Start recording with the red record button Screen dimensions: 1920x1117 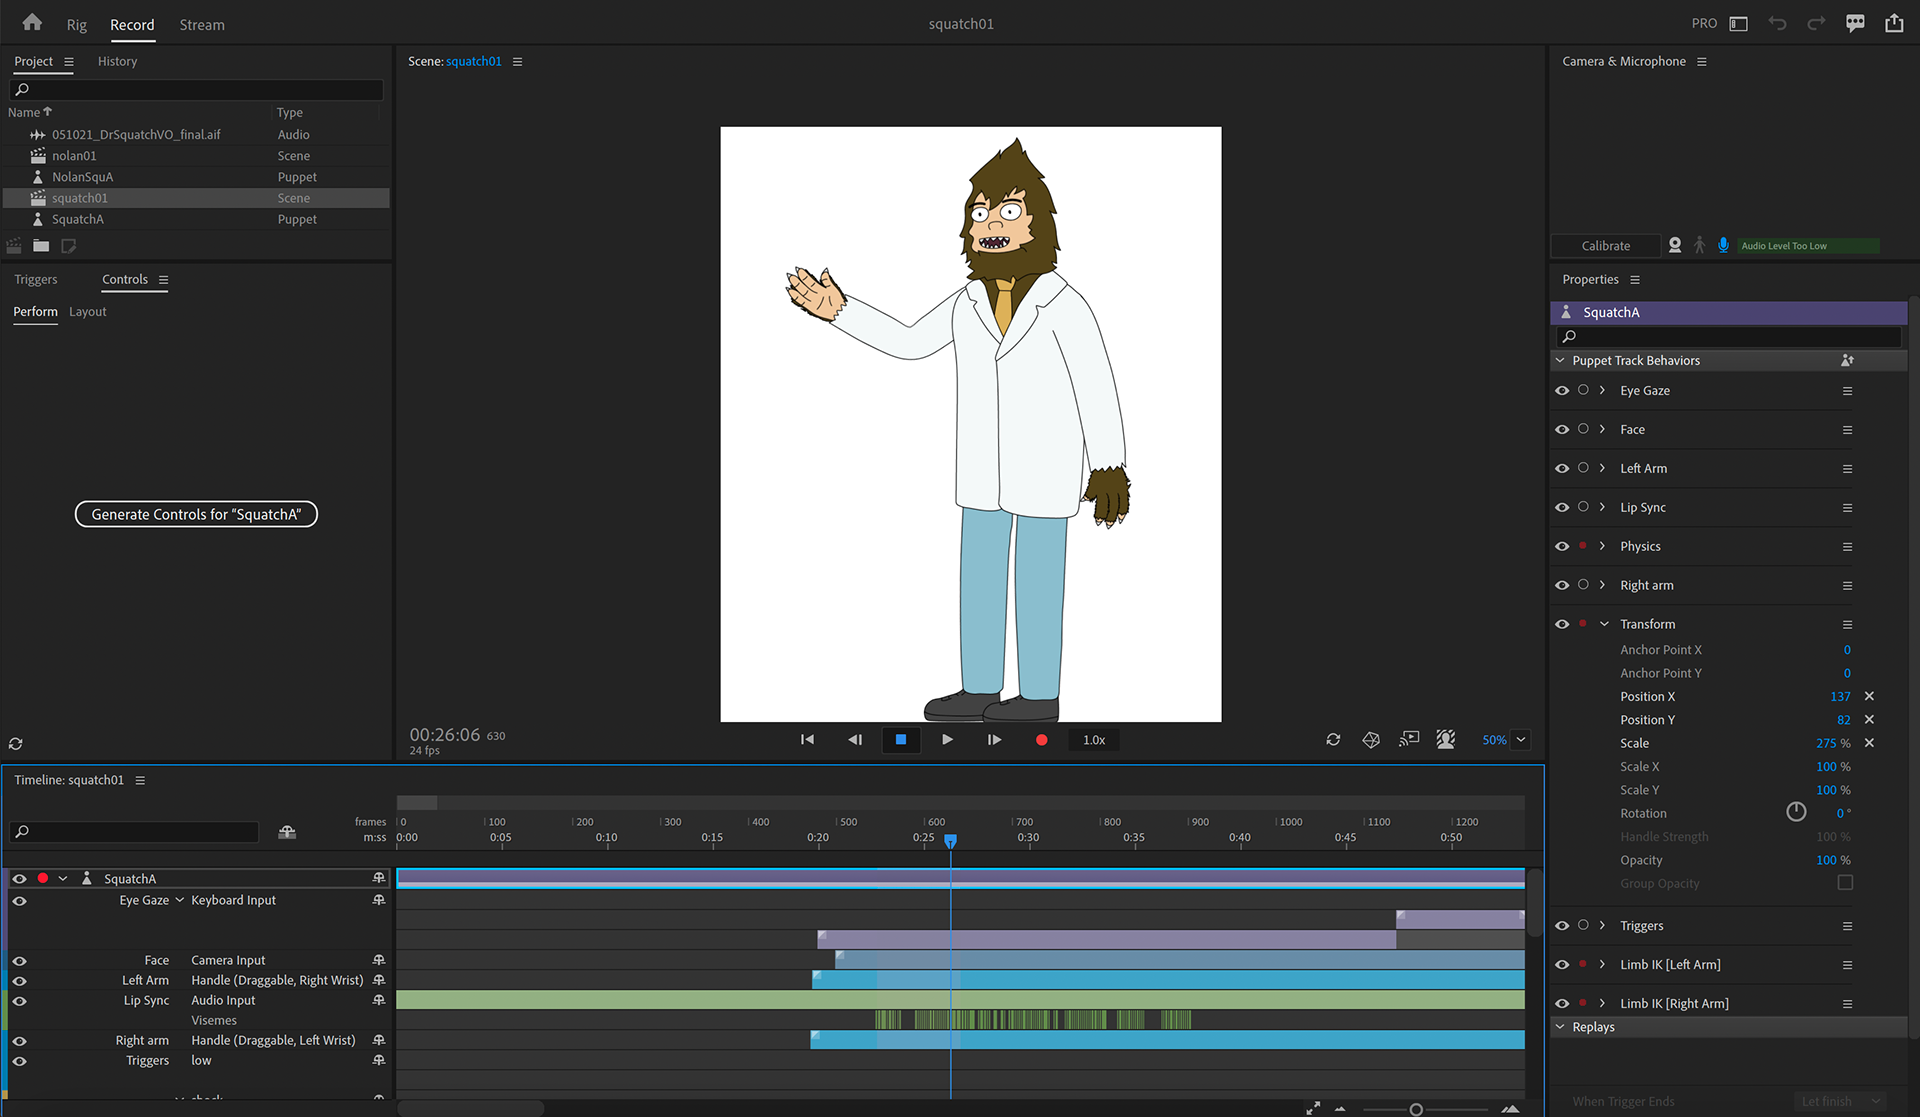click(1041, 740)
